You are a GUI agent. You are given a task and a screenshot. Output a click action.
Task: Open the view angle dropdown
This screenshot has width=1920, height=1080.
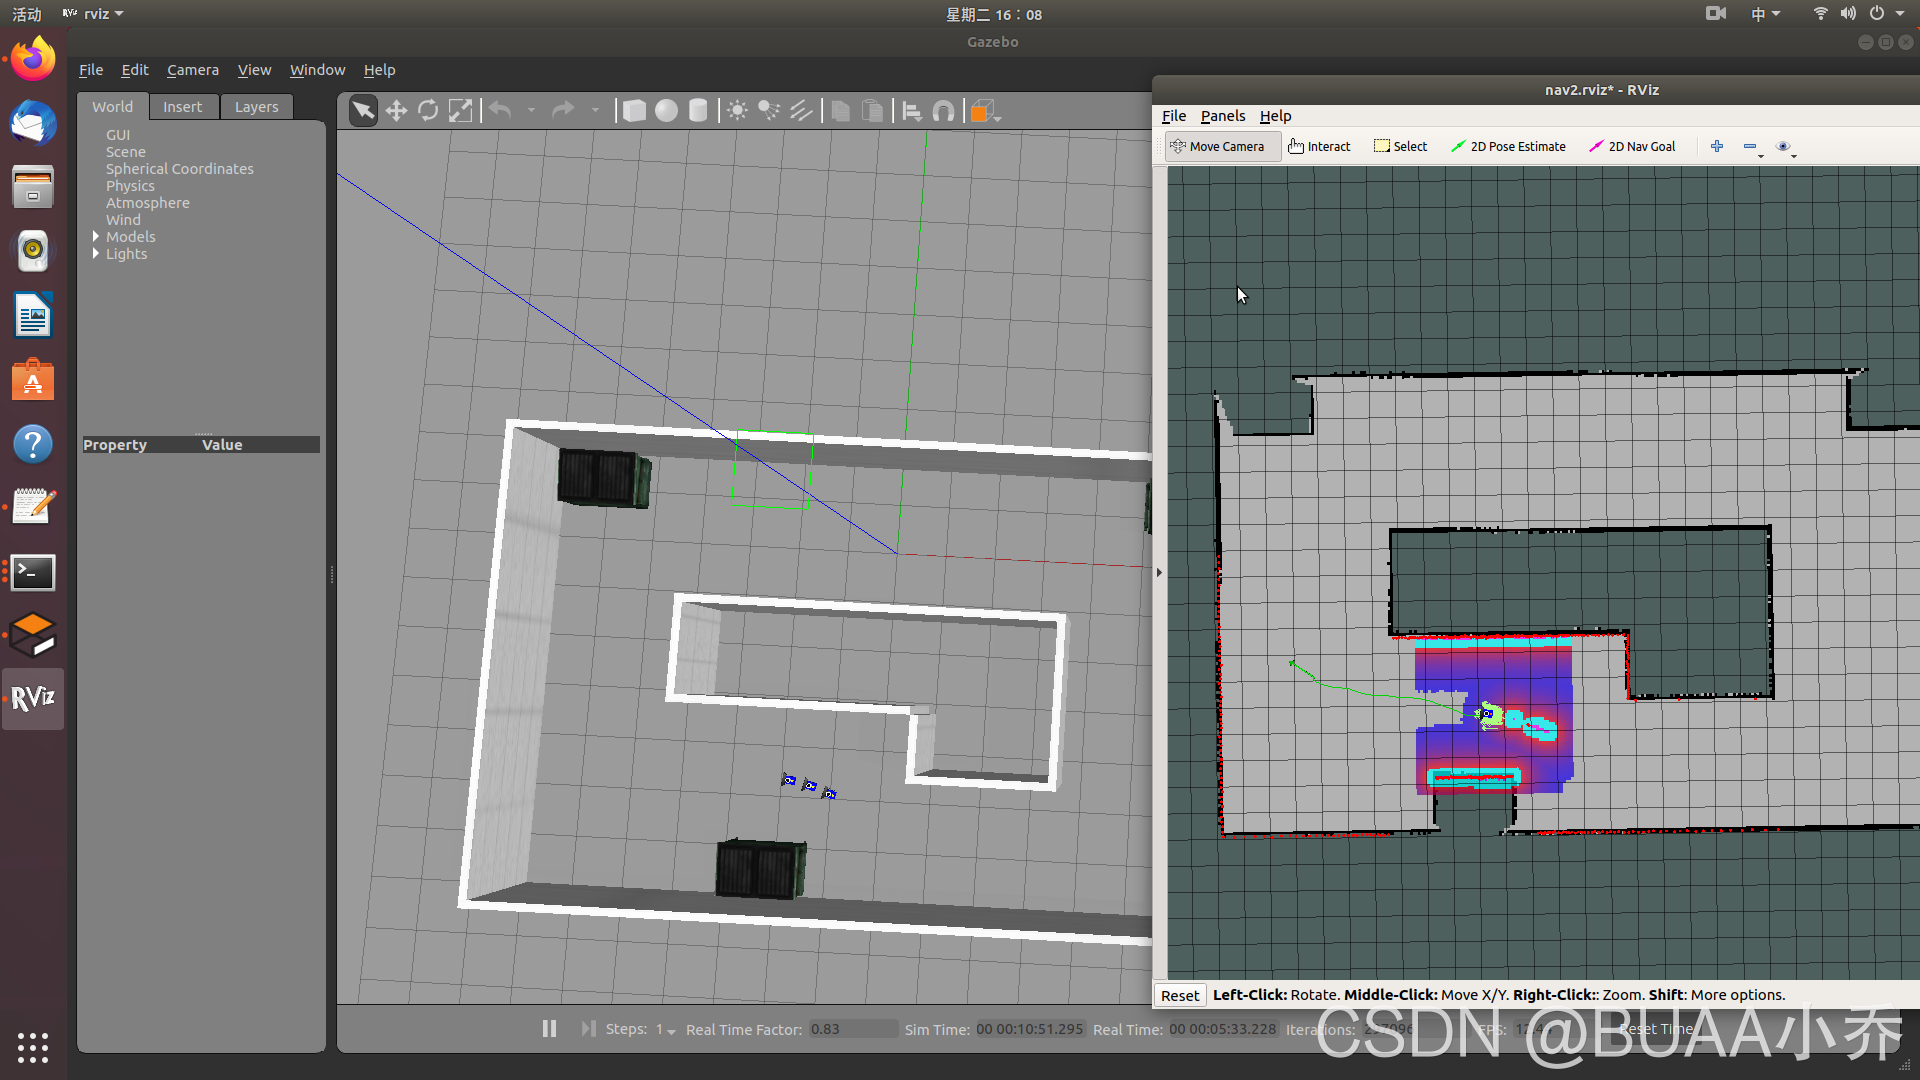pos(997,118)
